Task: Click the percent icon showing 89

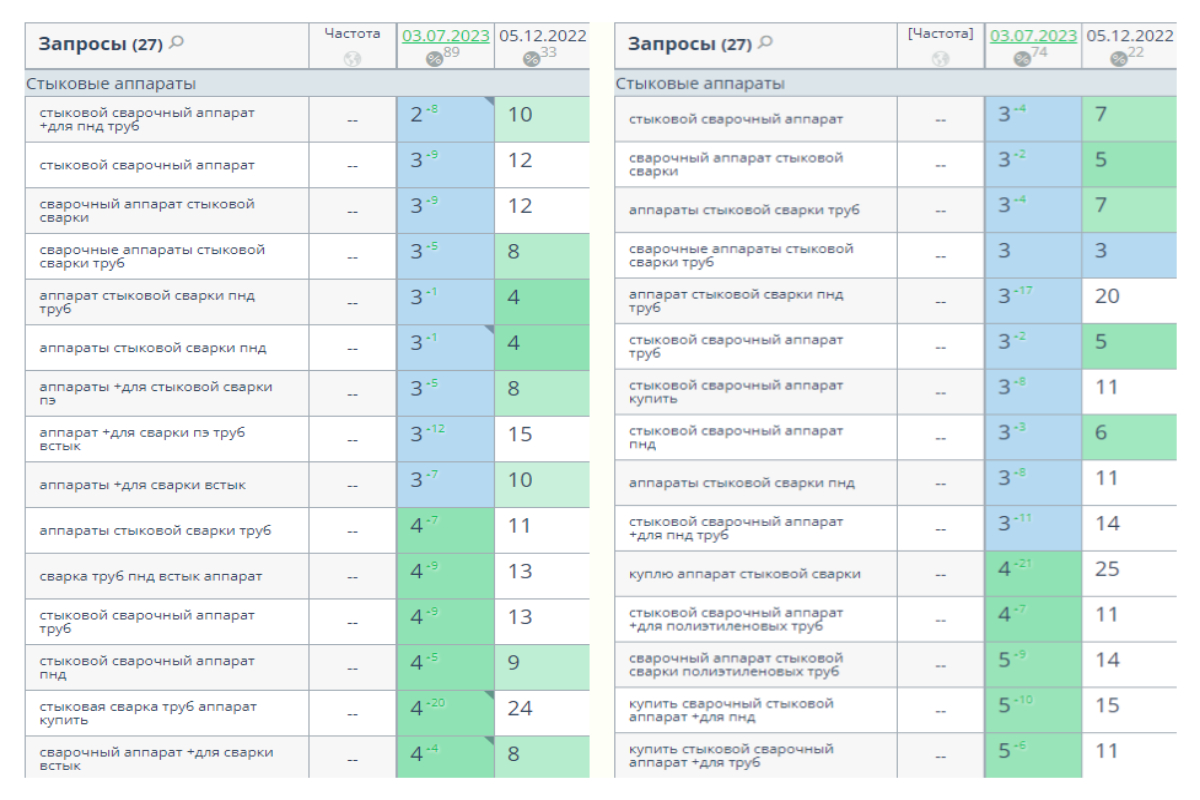Action: tap(435, 59)
